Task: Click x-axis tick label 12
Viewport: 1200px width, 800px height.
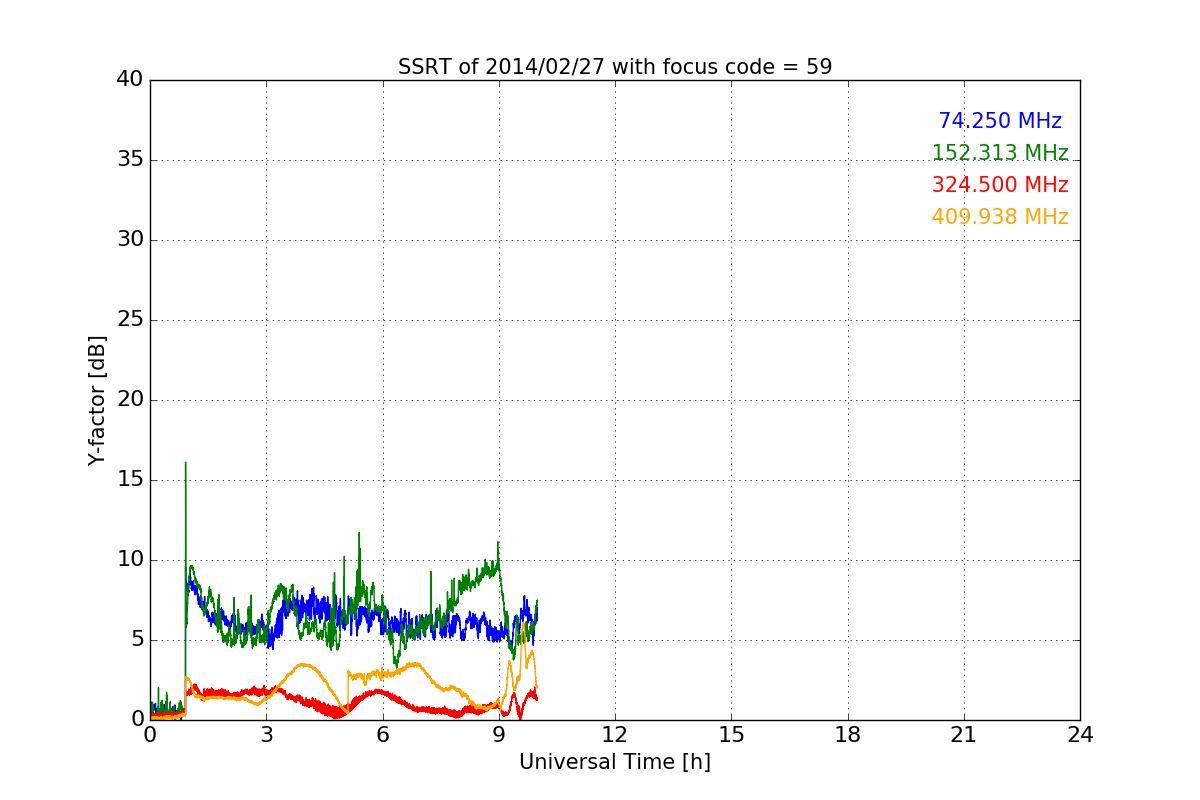Action: pos(615,735)
